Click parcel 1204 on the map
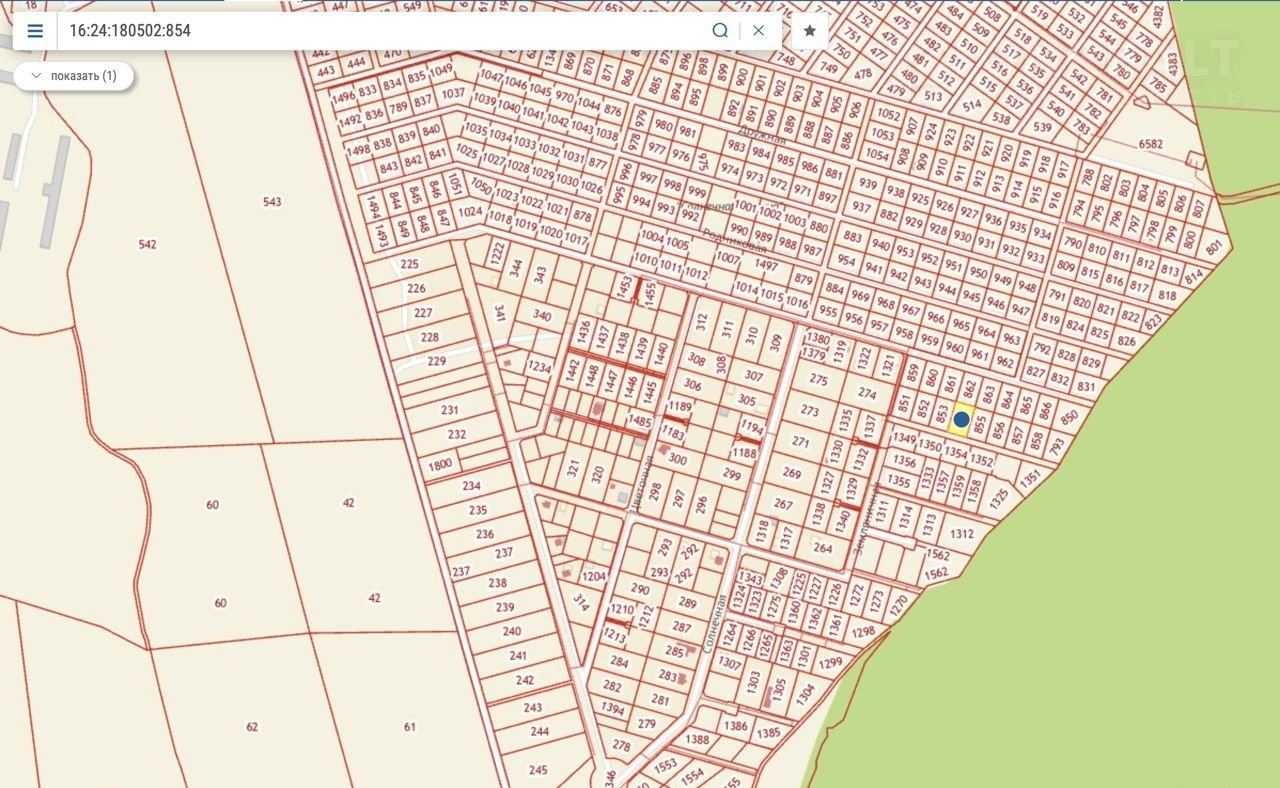1280x788 pixels. coord(594,576)
